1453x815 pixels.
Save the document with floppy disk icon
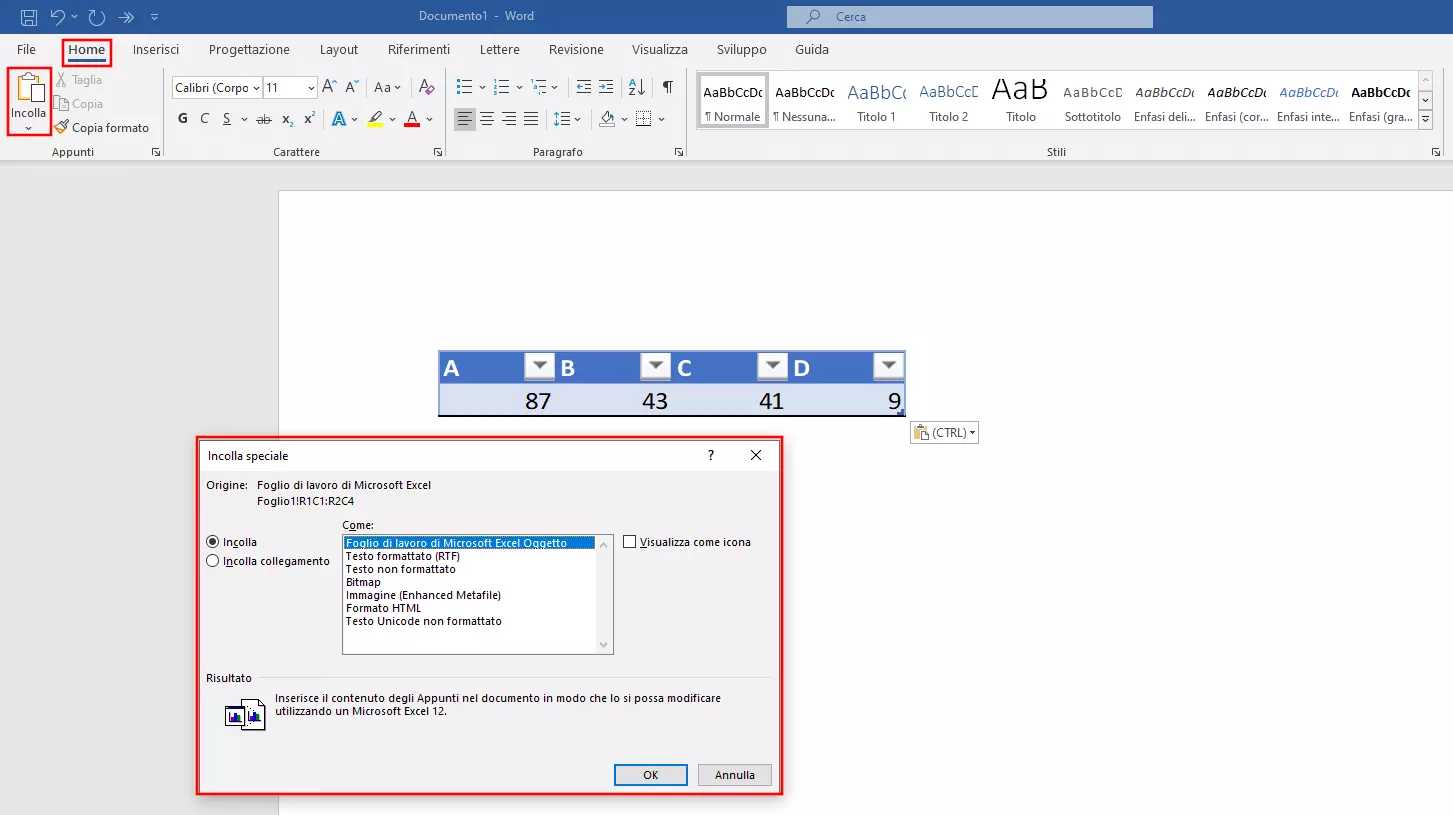pos(28,16)
